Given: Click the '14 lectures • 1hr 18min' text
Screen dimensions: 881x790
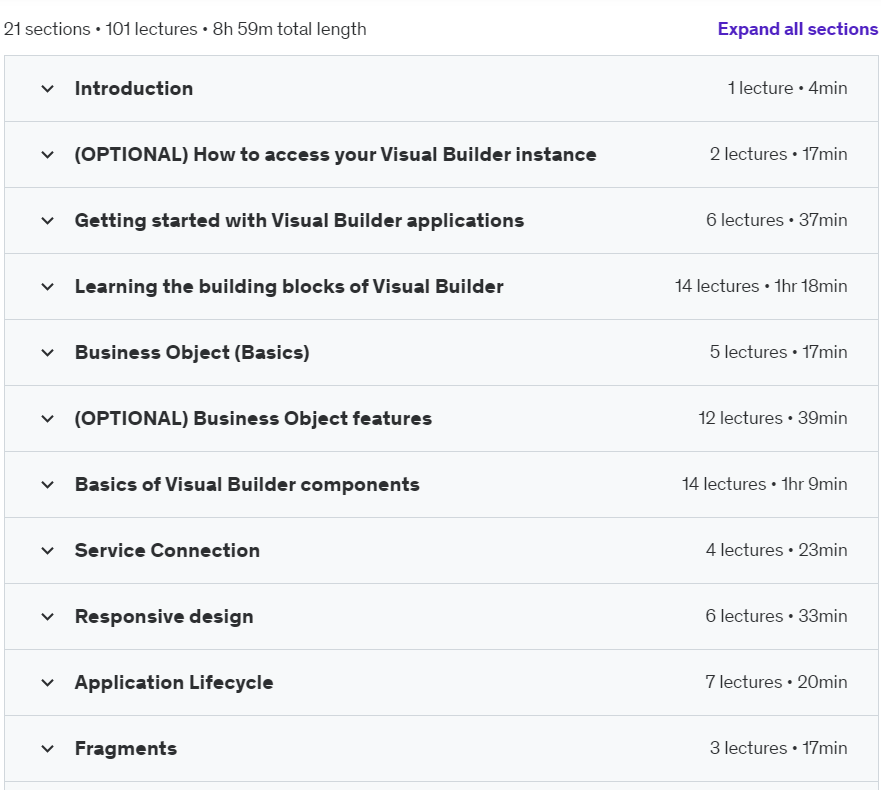Looking at the screenshot, I should [x=761, y=286].
